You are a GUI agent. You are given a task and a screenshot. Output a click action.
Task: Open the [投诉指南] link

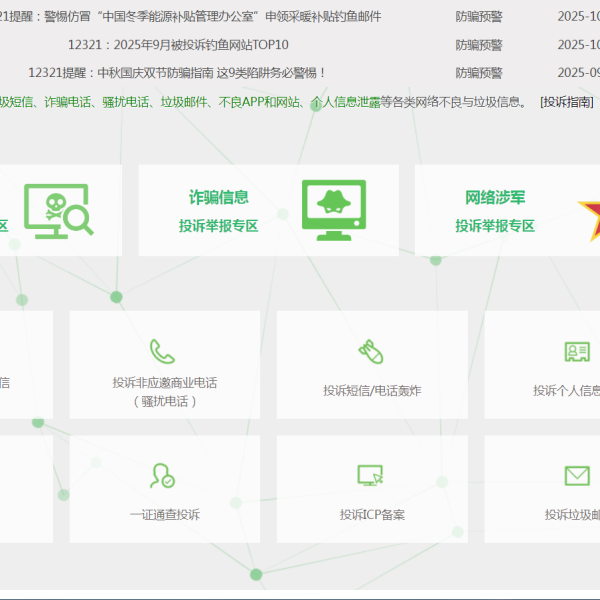(567, 102)
